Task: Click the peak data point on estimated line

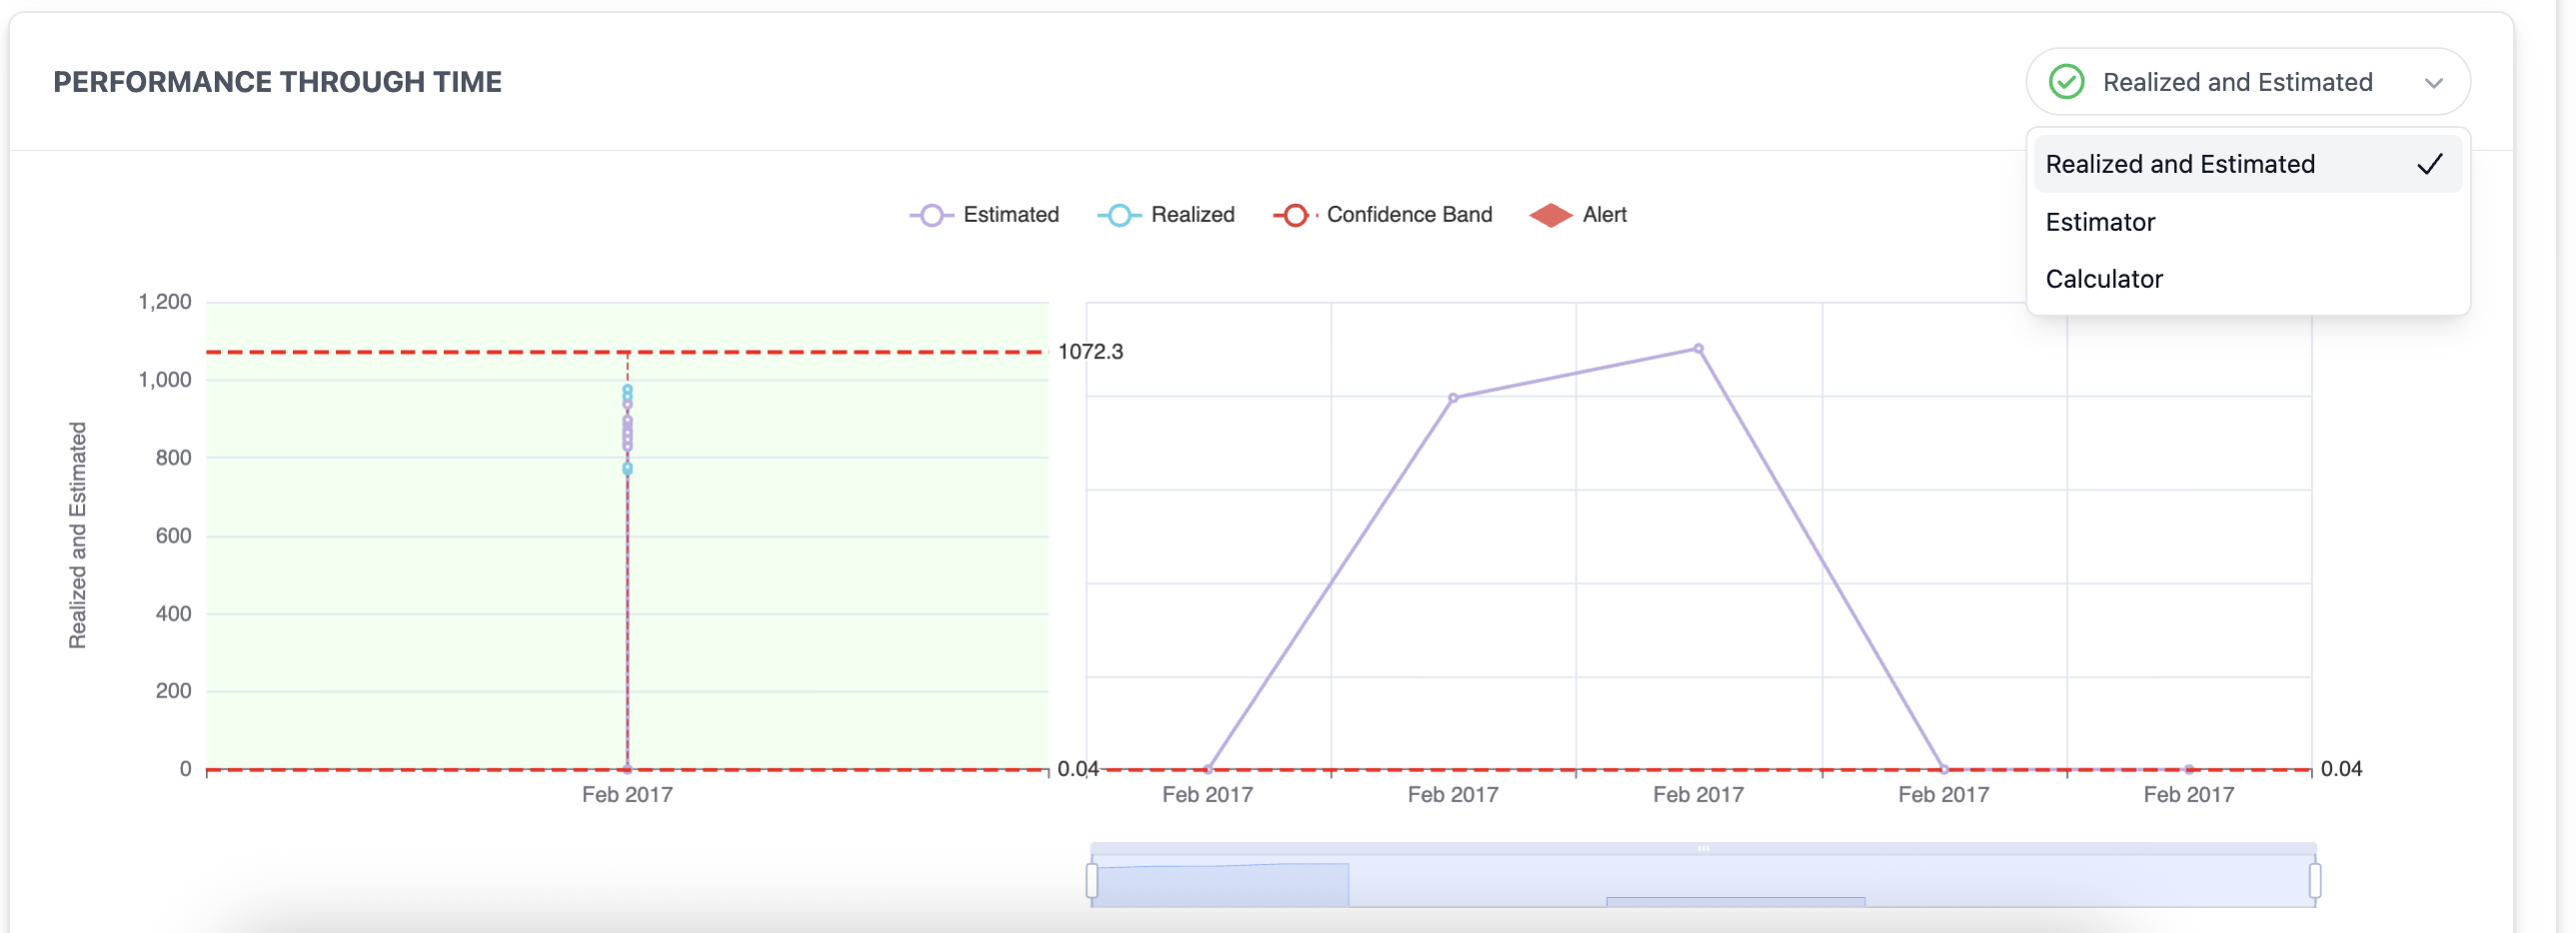Action: [1698, 349]
